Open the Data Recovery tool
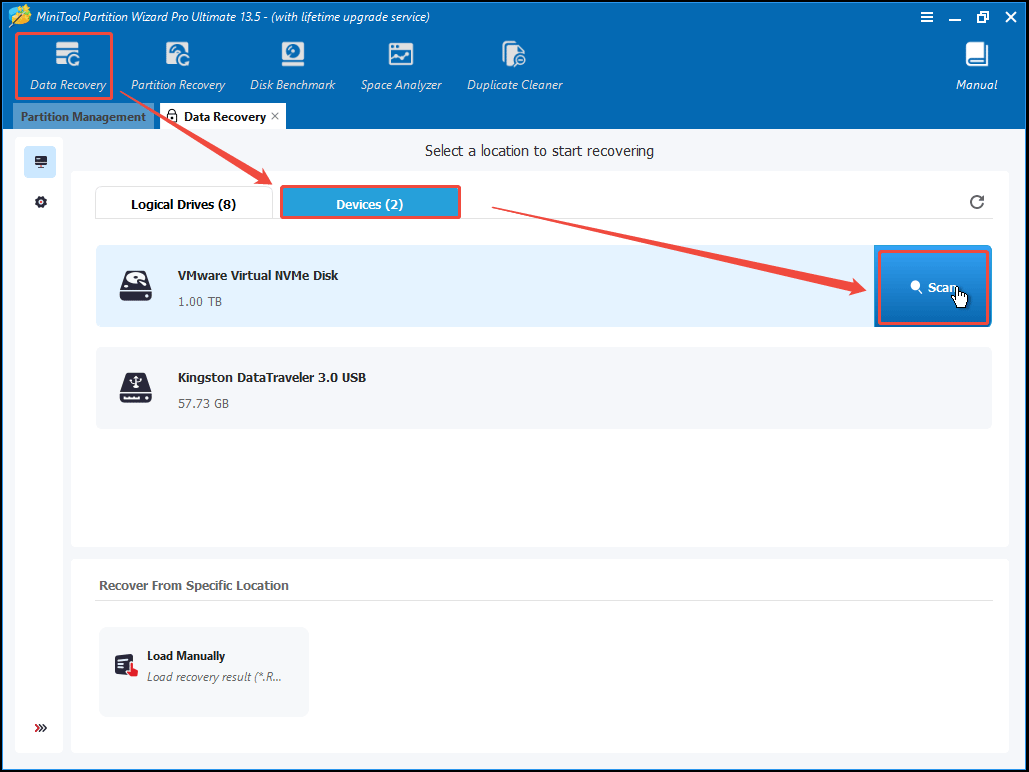This screenshot has width=1029, height=772. (67, 66)
